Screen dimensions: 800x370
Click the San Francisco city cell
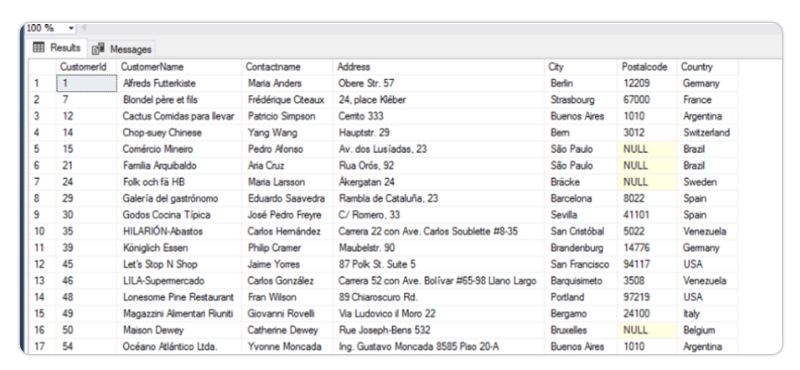[x=581, y=264]
